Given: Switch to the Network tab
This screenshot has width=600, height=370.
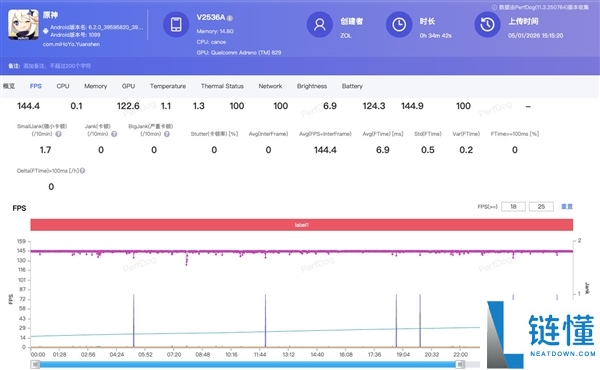Looking at the screenshot, I should point(270,86).
